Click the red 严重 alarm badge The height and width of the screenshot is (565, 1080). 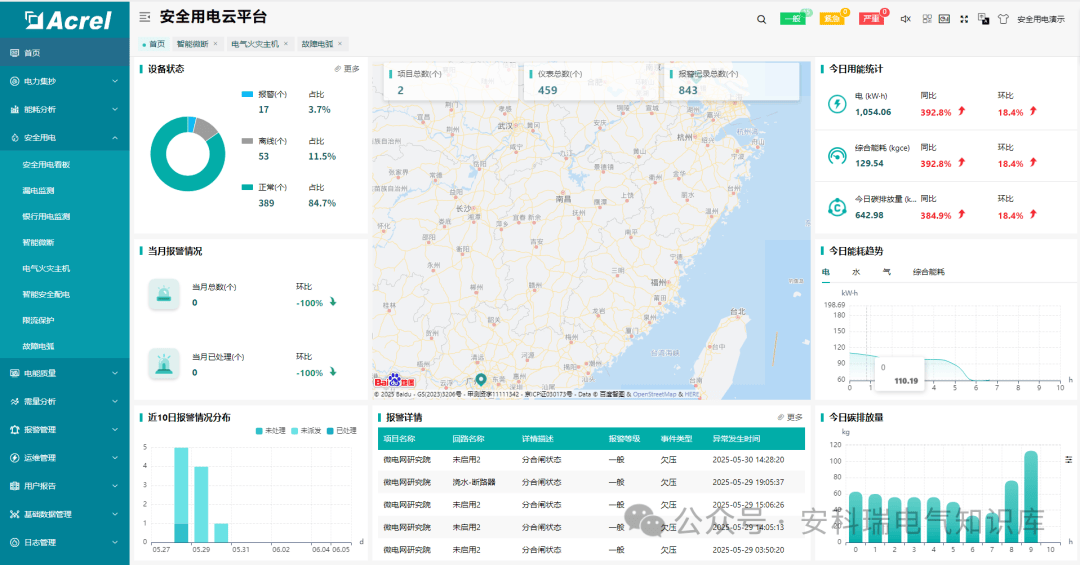pos(871,19)
